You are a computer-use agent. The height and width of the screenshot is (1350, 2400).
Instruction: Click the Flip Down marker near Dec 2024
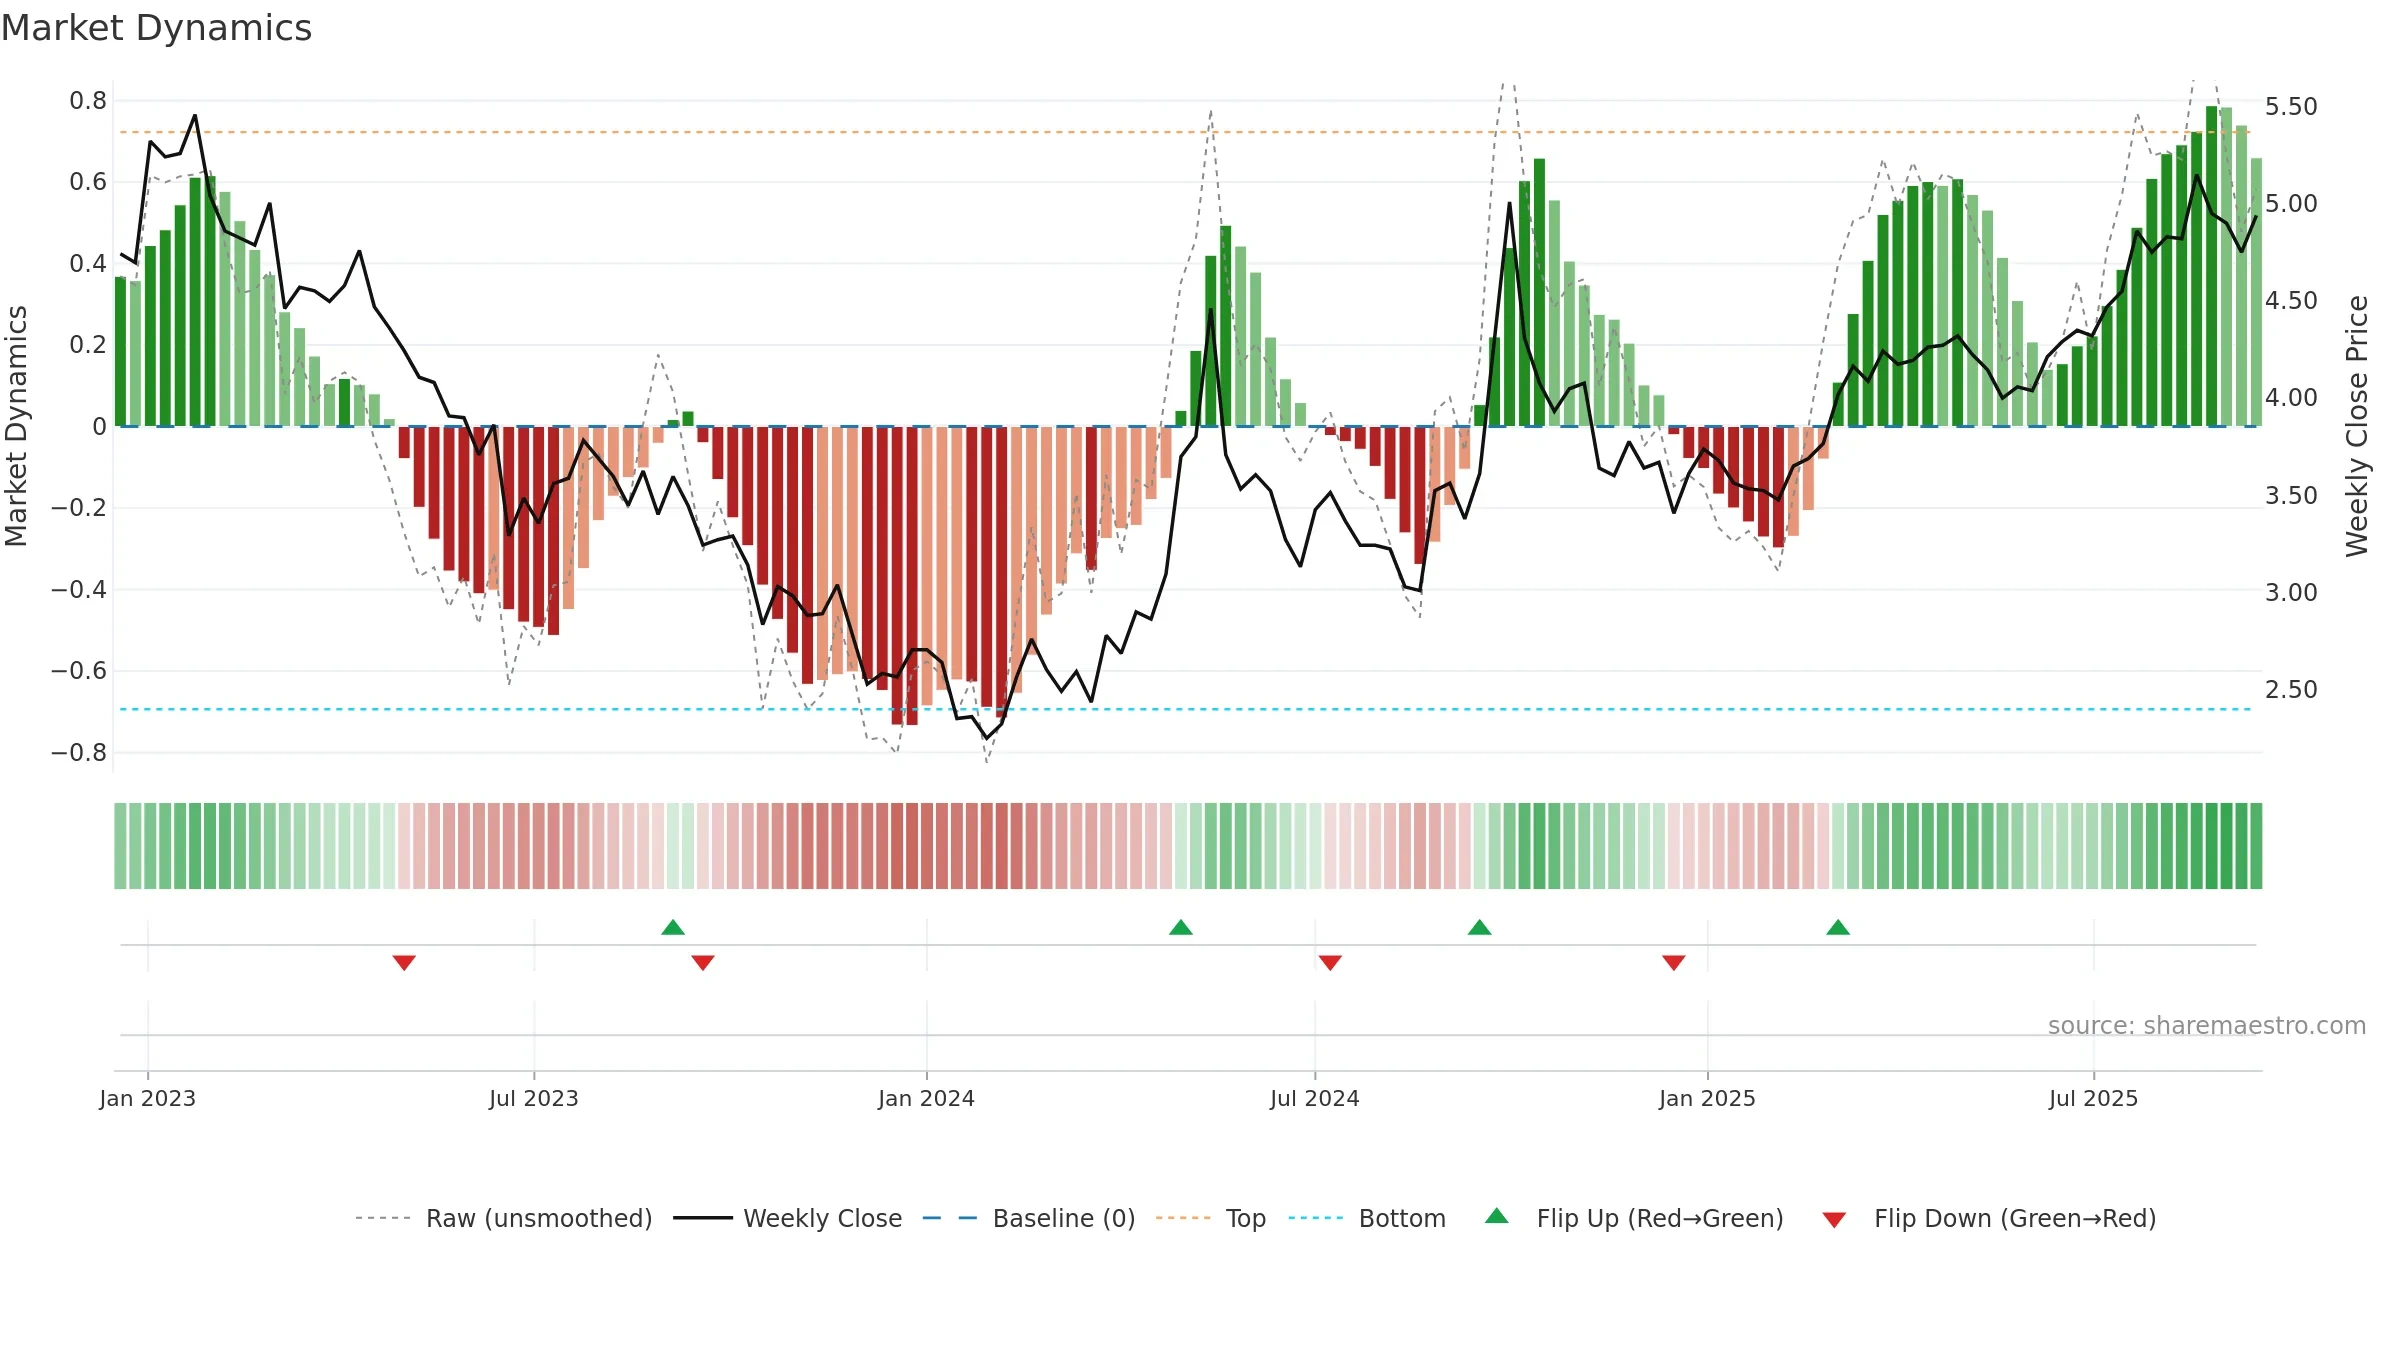click(x=1674, y=962)
